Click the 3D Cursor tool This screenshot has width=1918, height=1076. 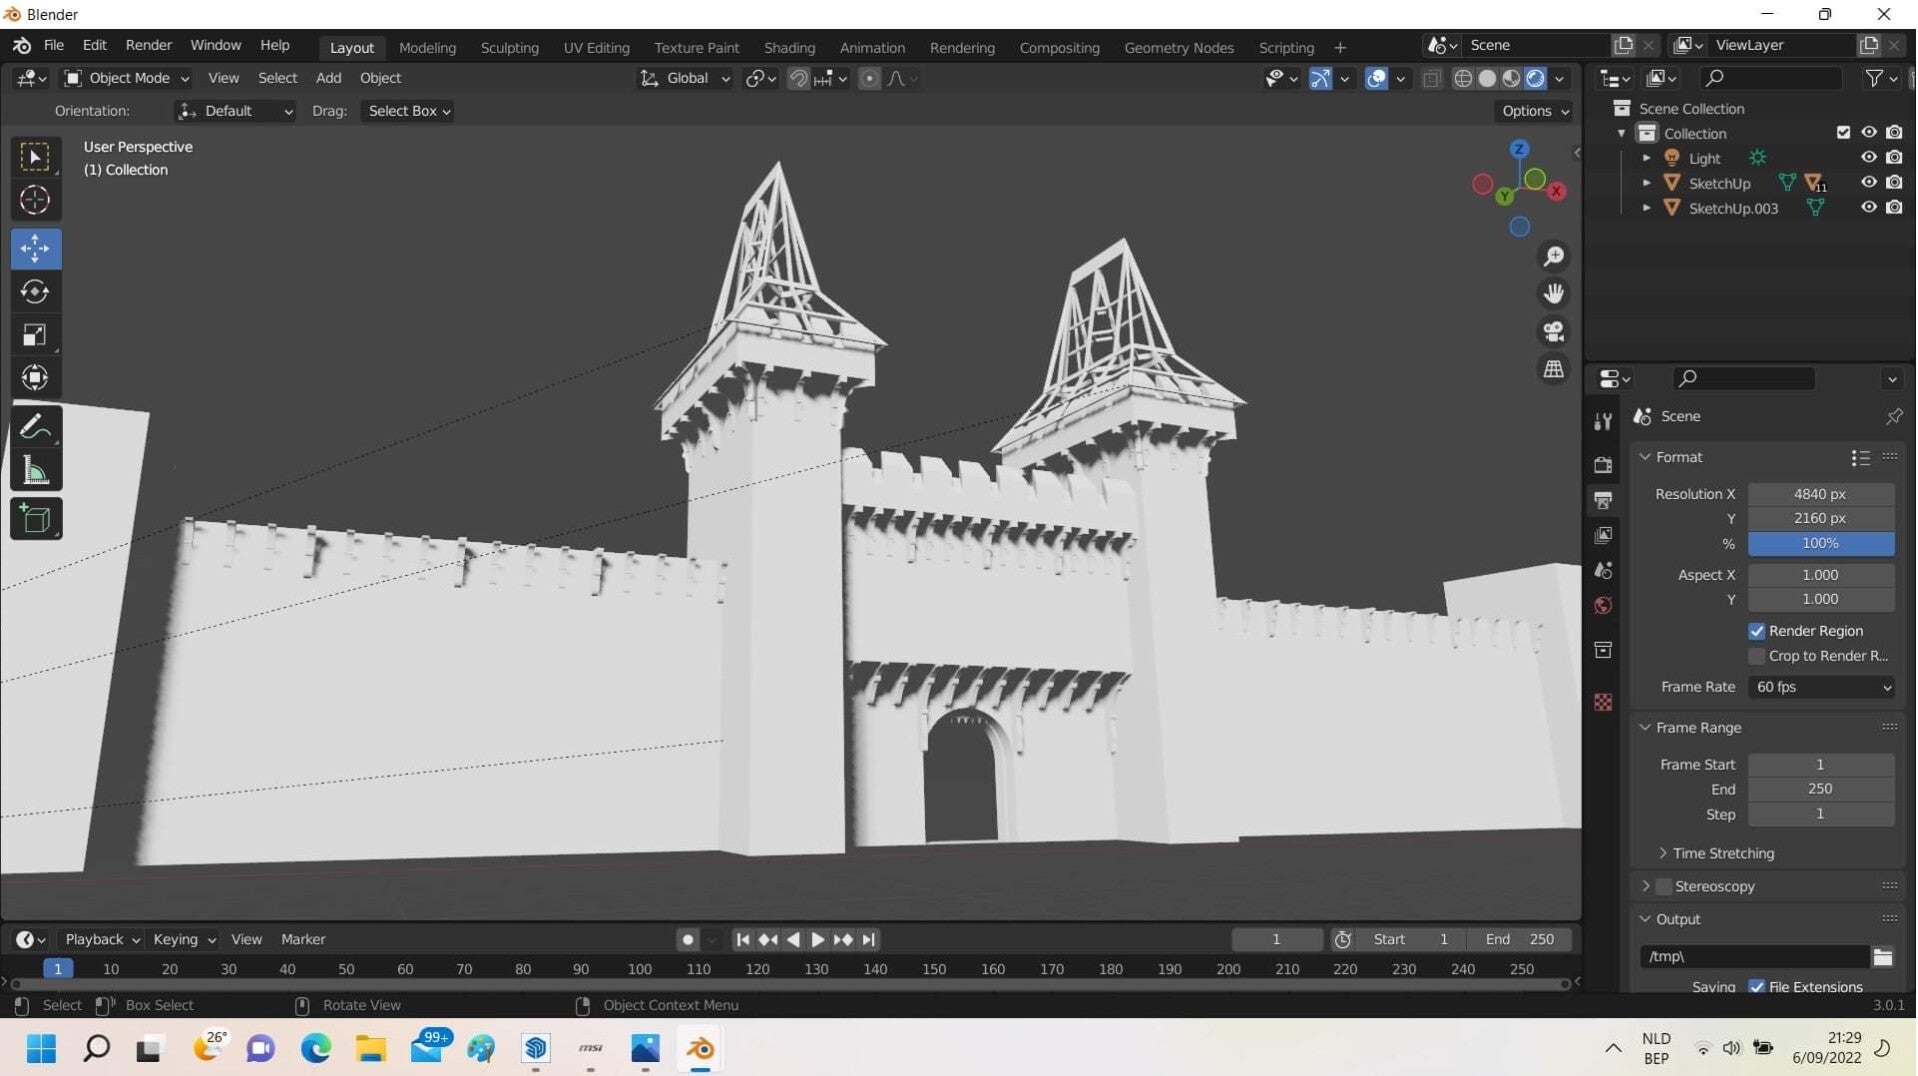click(35, 201)
